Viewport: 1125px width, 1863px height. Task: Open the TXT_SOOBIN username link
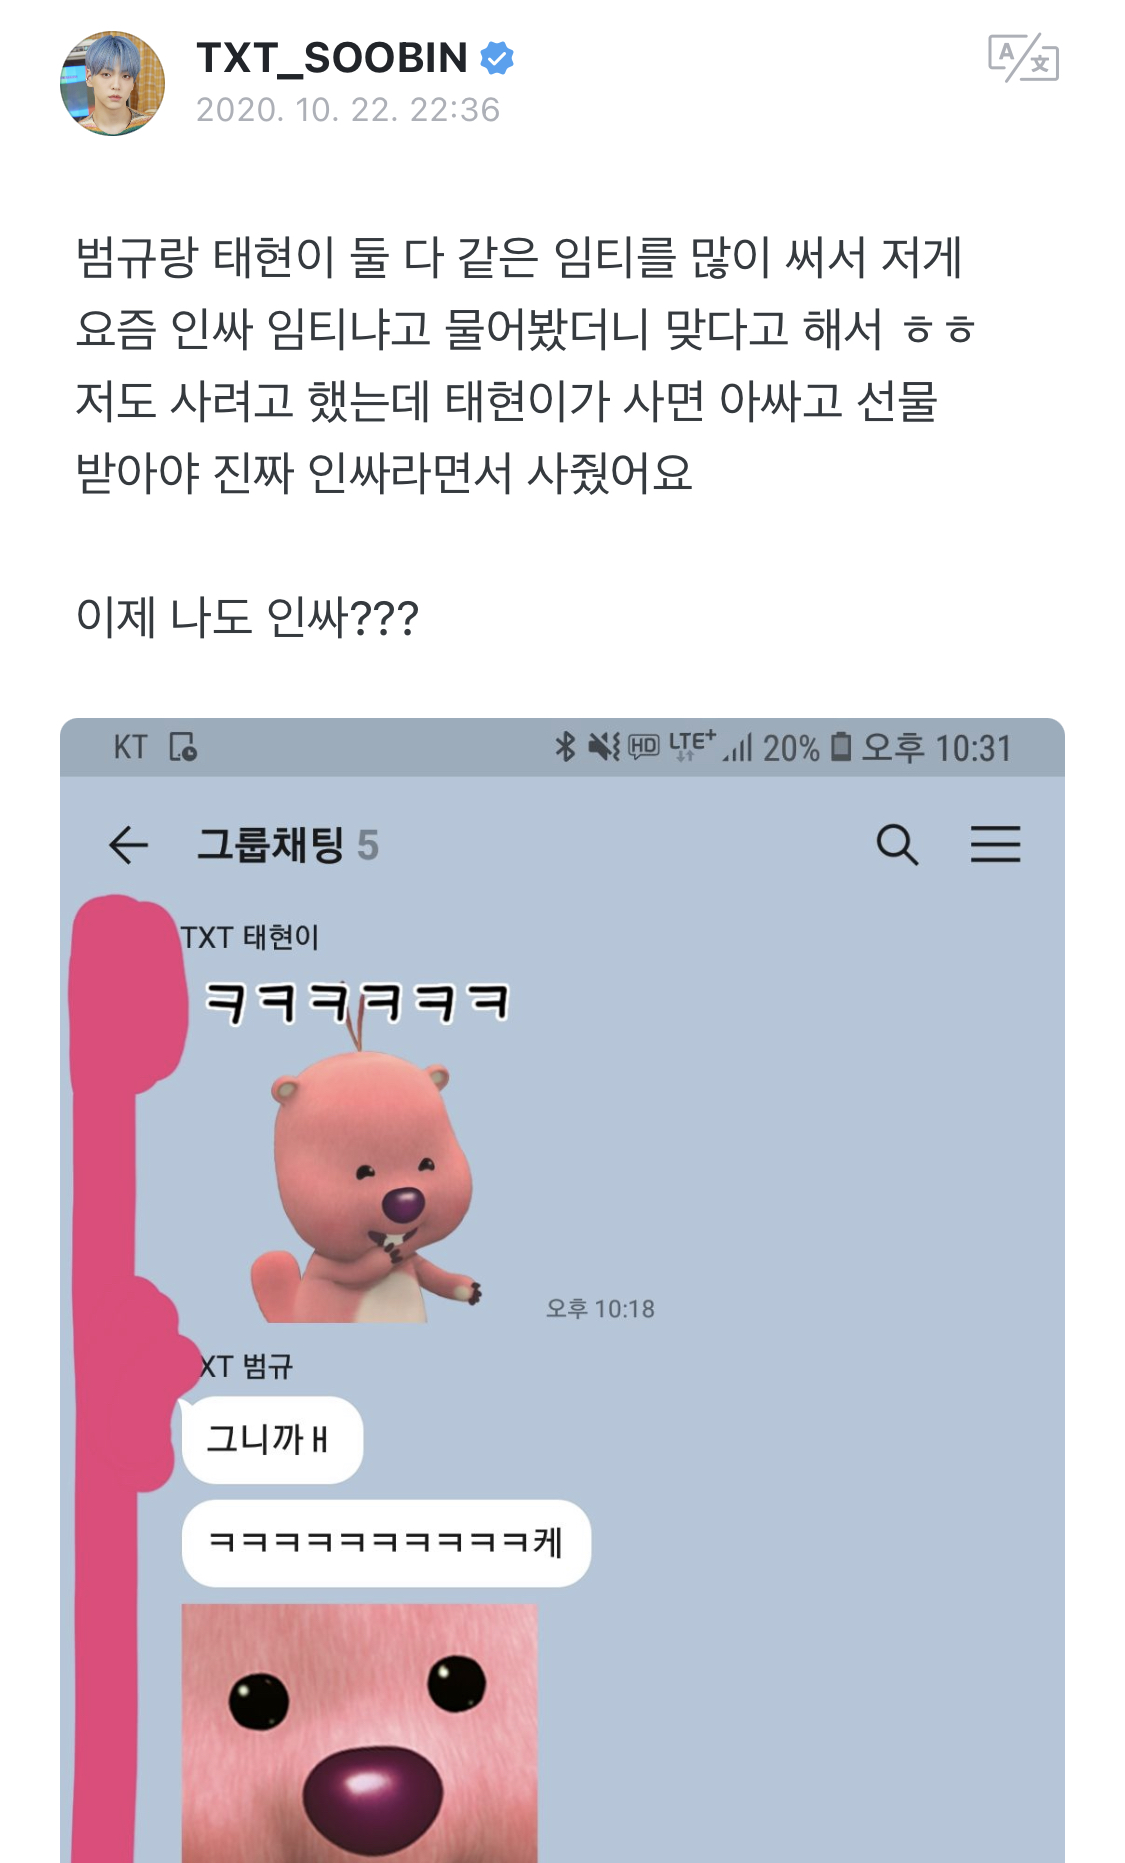point(332,58)
